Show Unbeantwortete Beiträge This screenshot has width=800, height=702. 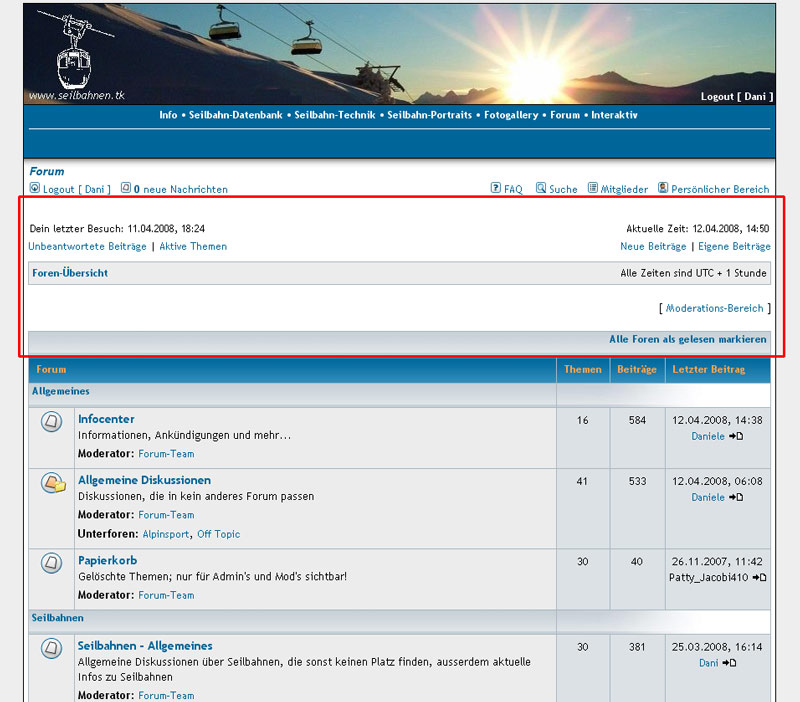[88, 246]
